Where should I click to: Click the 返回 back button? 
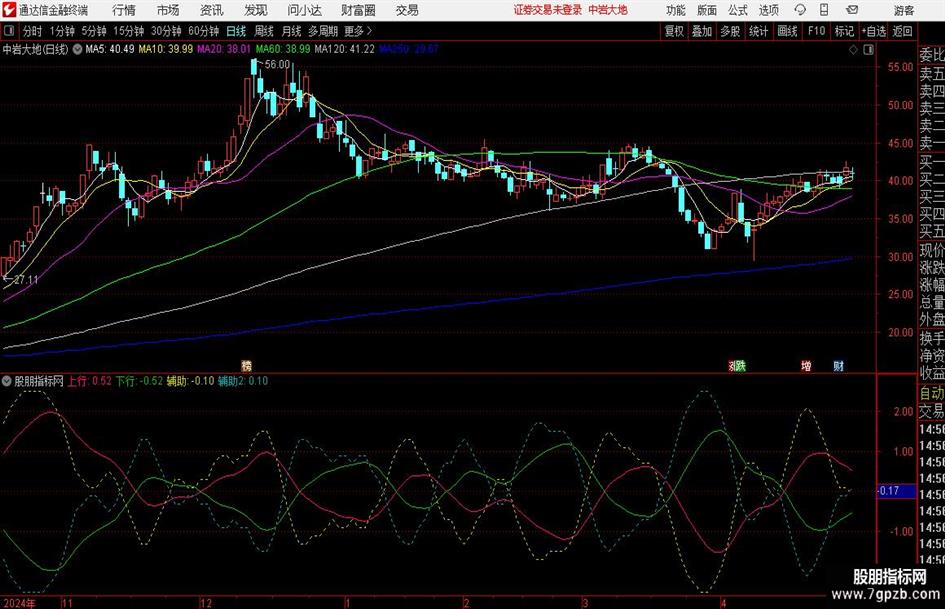(903, 31)
